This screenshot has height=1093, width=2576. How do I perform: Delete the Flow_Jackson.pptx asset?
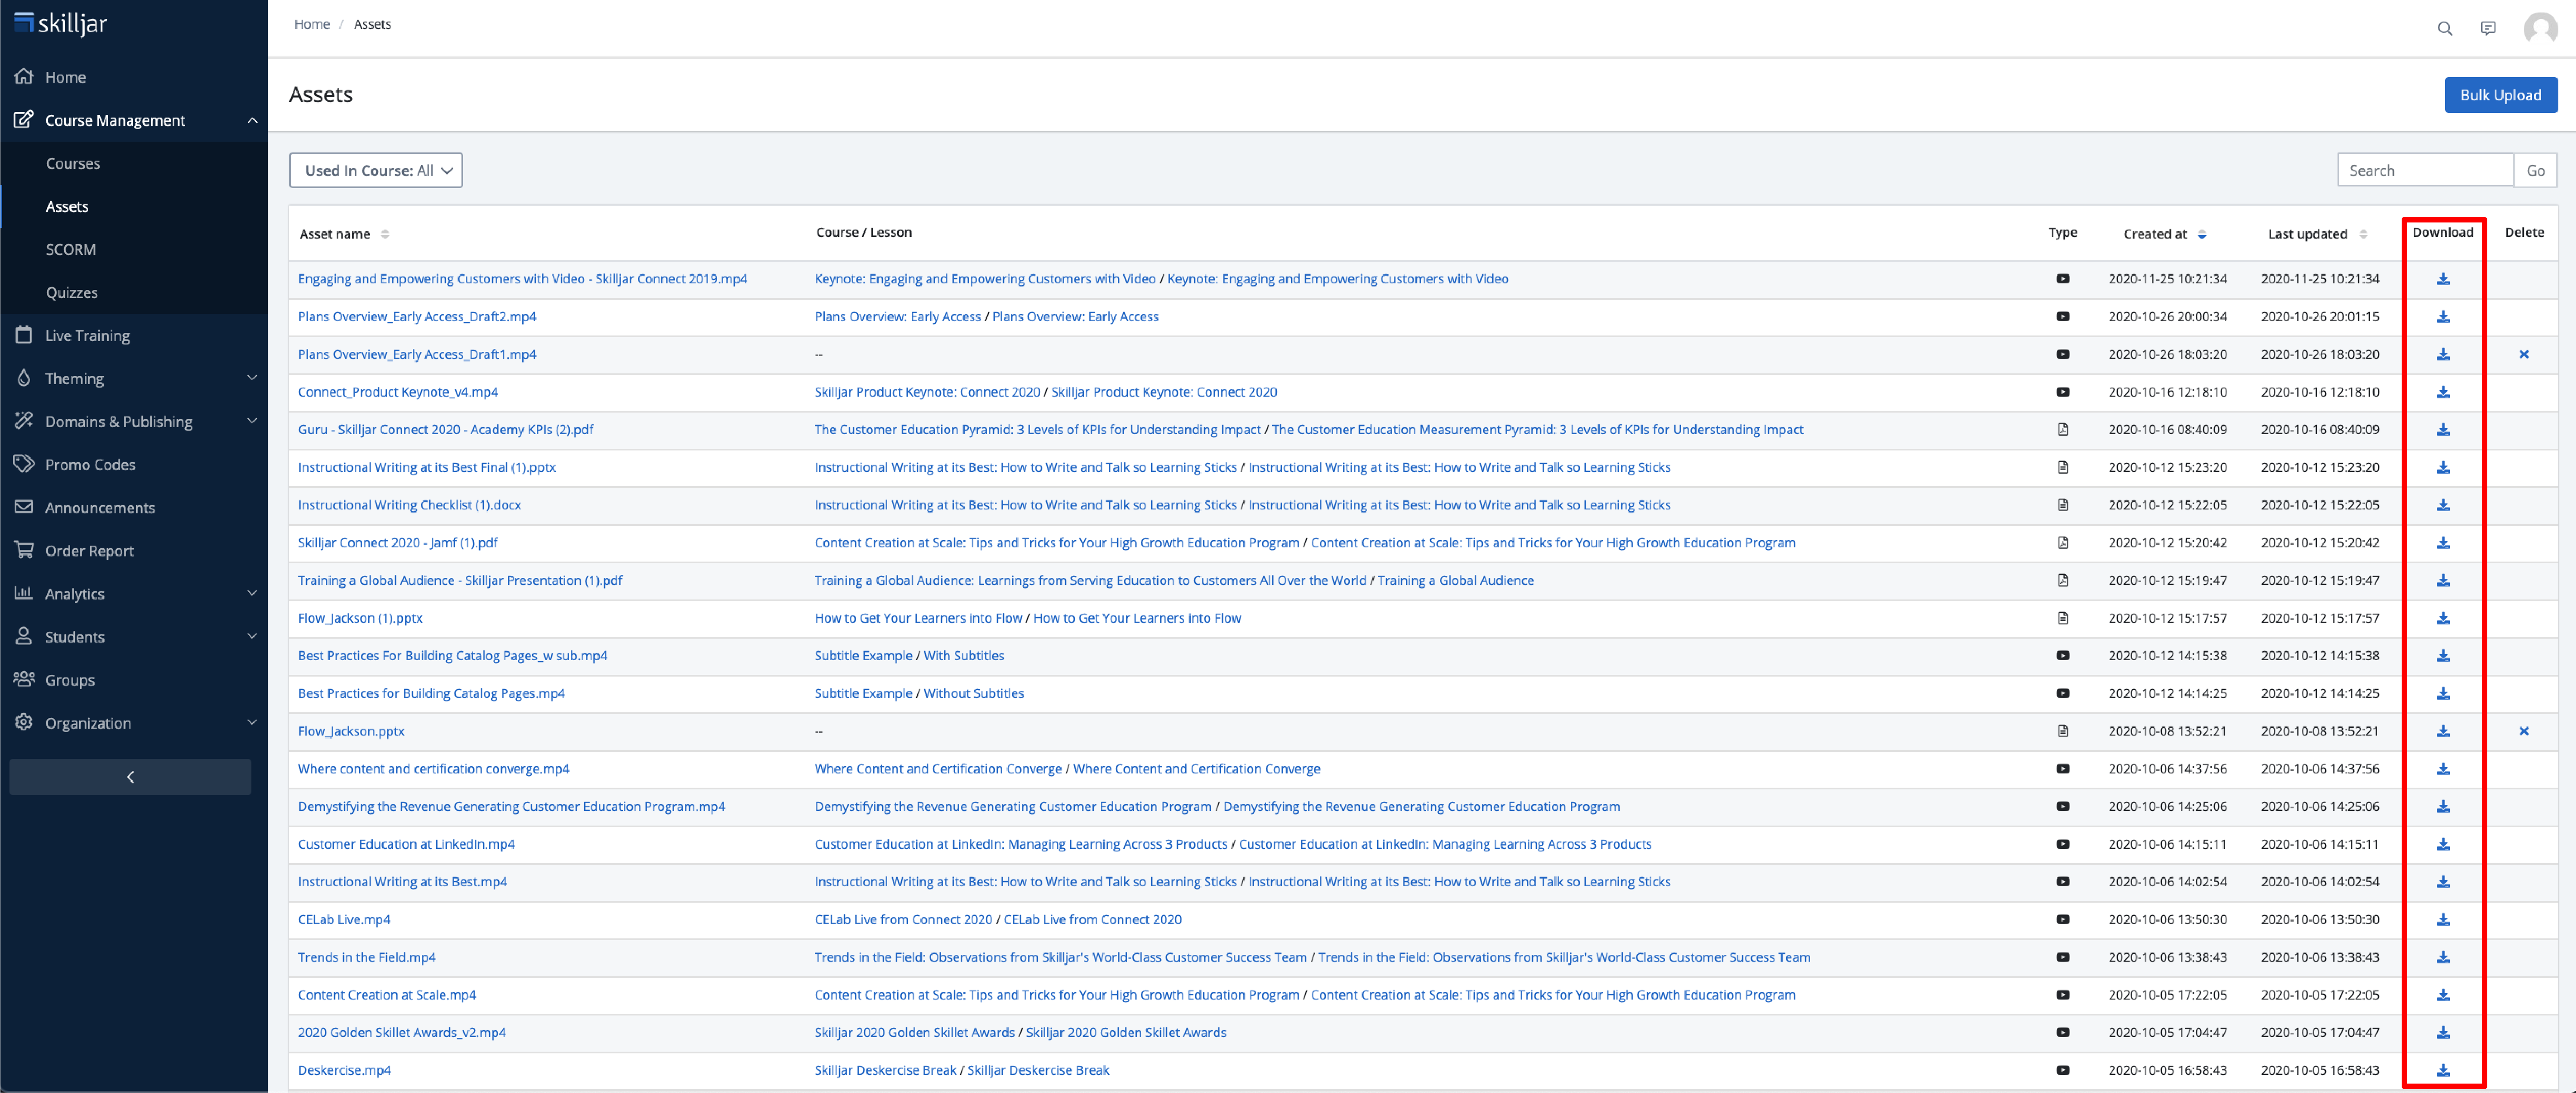pyautogui.click(x=2523, y=731)
